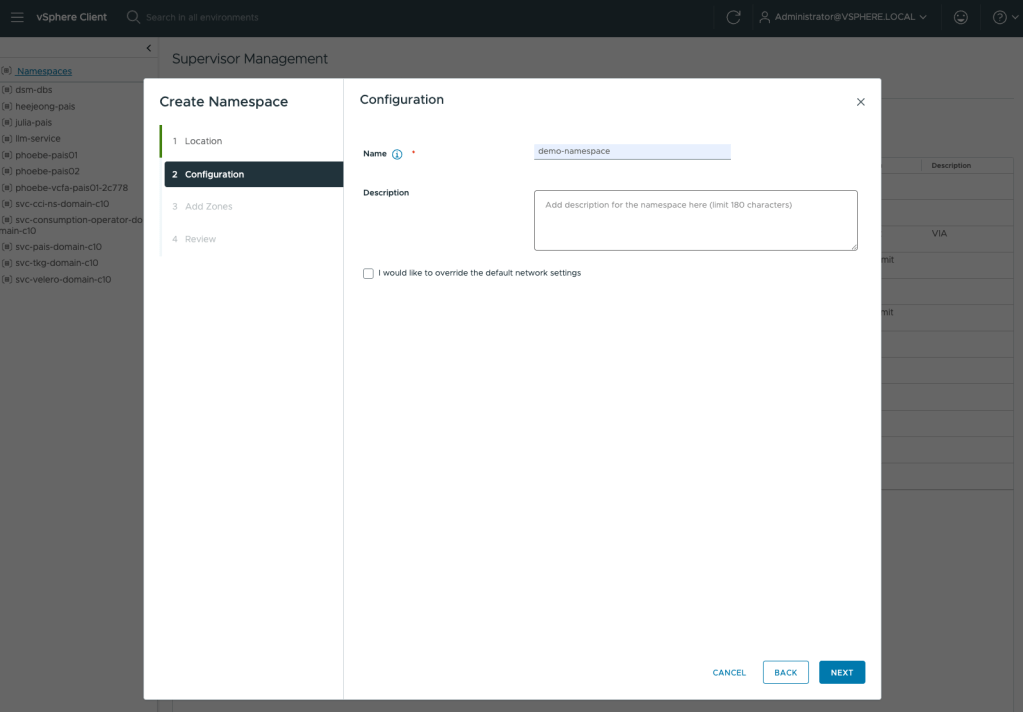Click the refresh icon in header
The image size is (1023, 712).
pos(733,17)
